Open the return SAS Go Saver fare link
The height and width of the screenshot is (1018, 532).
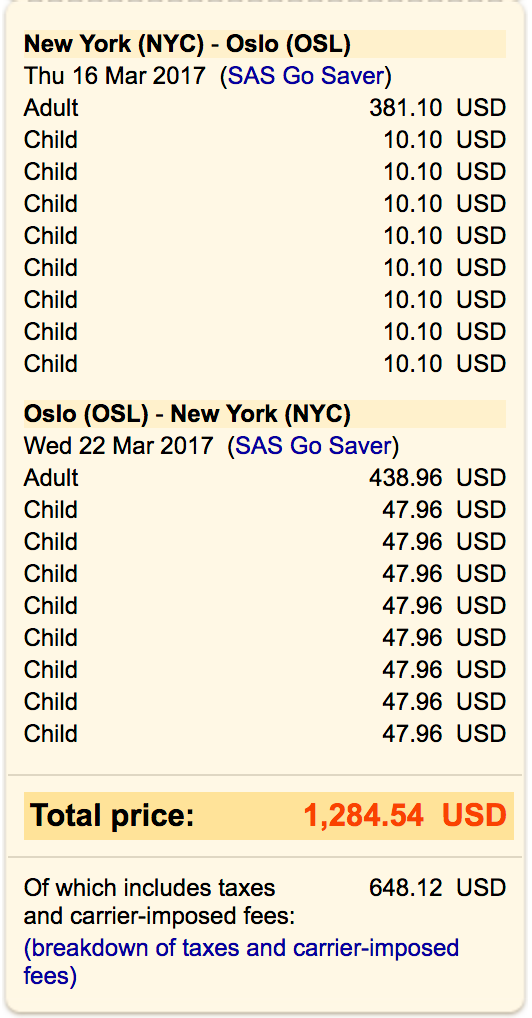click(x=313, y=446)
